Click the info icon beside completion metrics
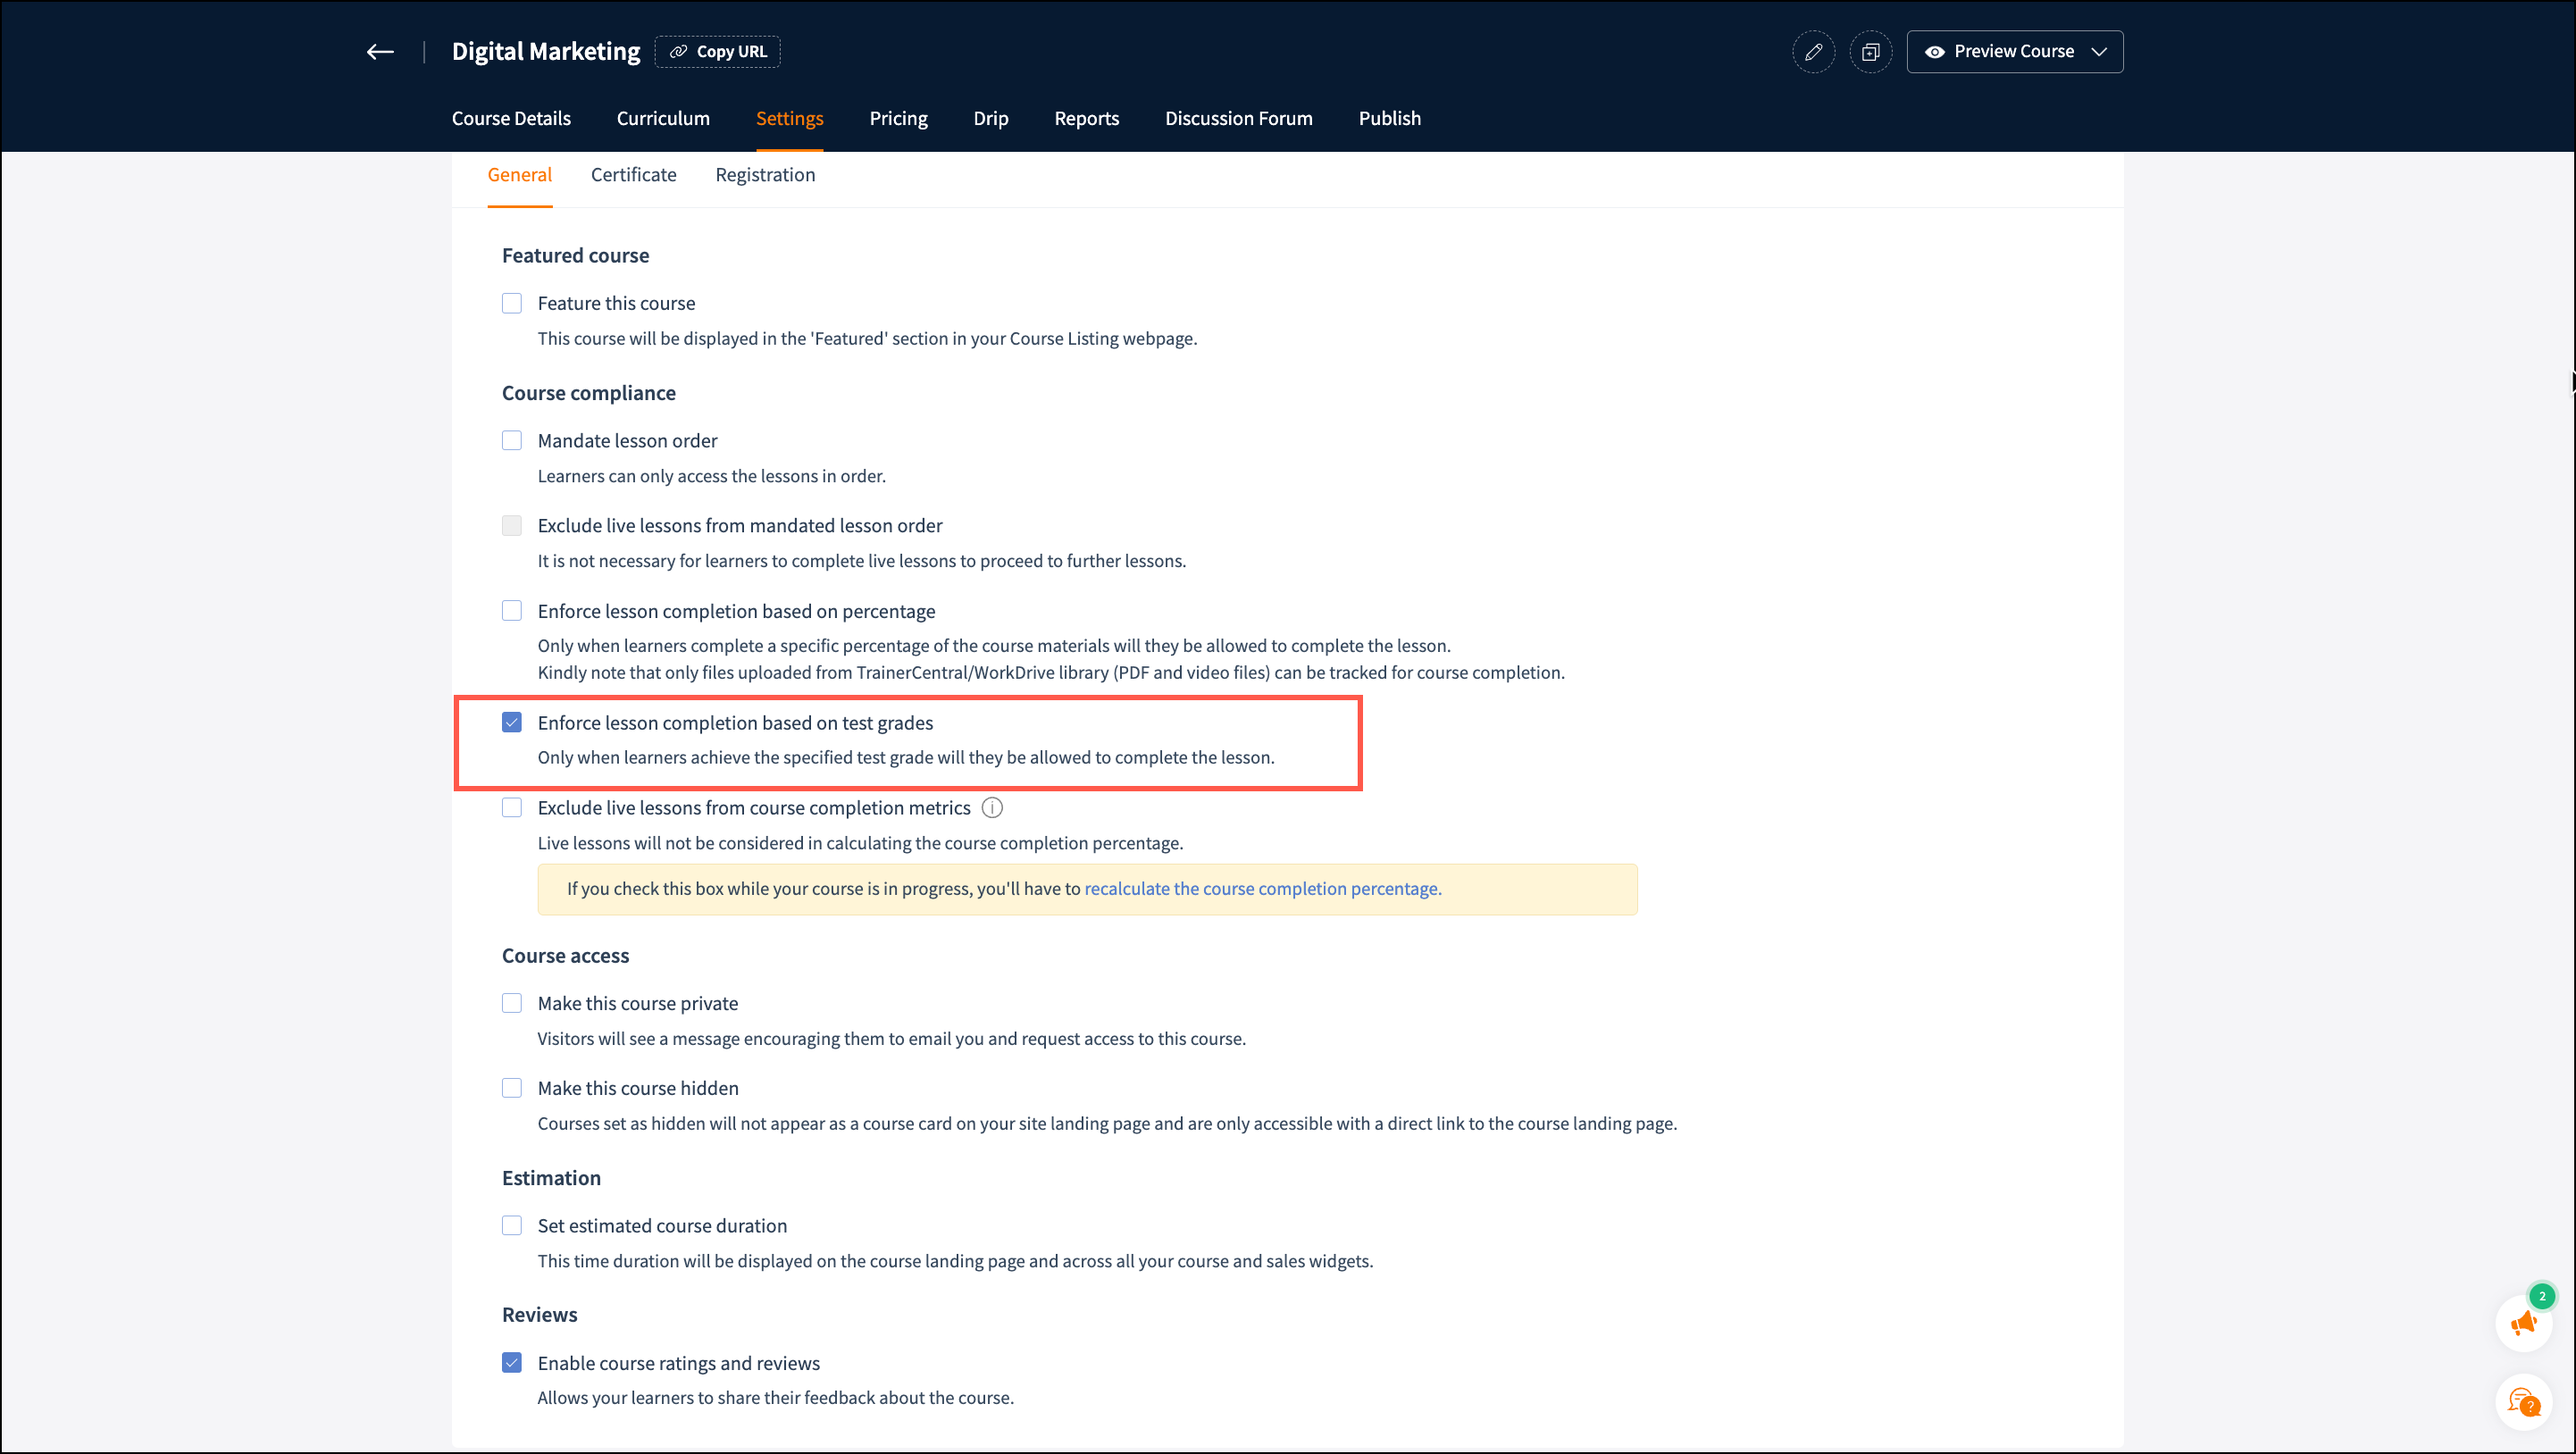Image resolution: width=2576 pixels, height=1454 pixels. 992,808
